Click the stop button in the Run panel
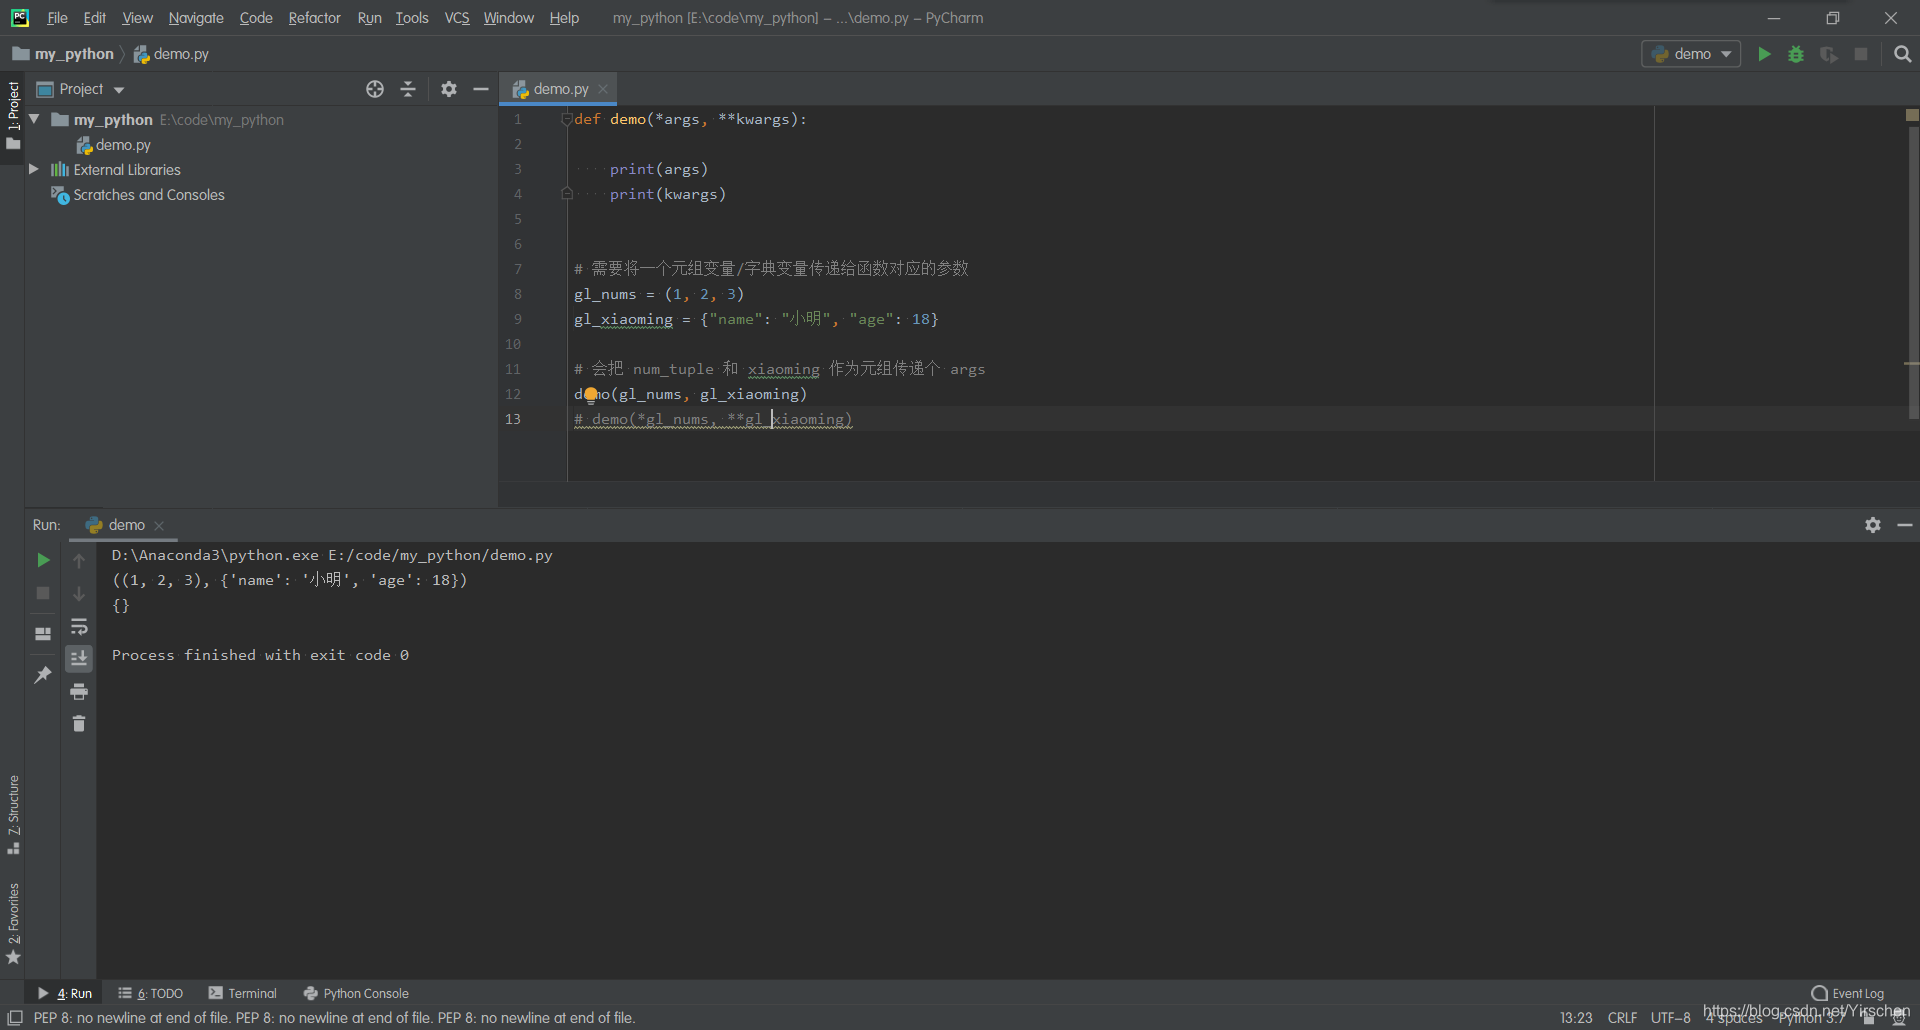 [43, 593]
